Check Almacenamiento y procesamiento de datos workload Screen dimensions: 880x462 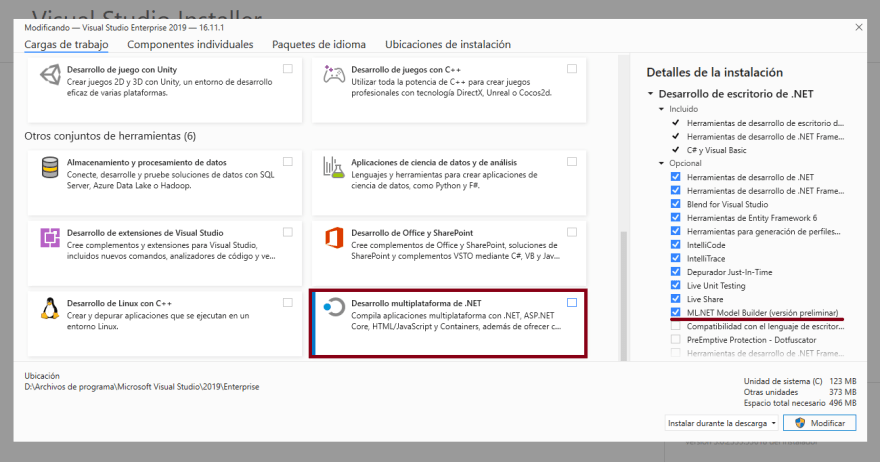[288, 162]
